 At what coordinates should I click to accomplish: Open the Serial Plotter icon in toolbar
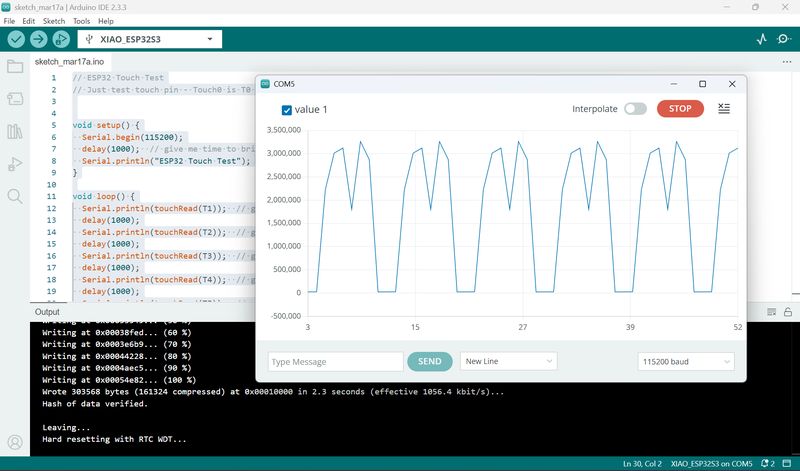pos(761,39)
